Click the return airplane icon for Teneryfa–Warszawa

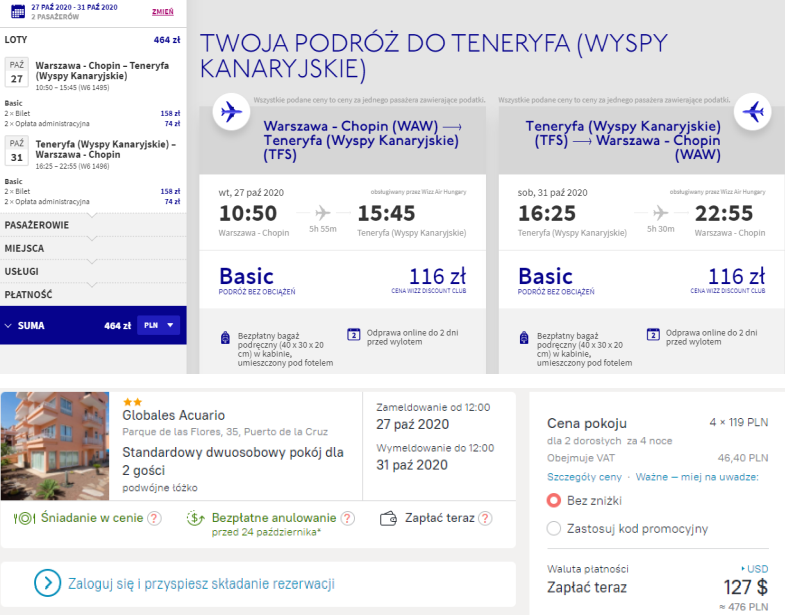(x=753, y=112)
